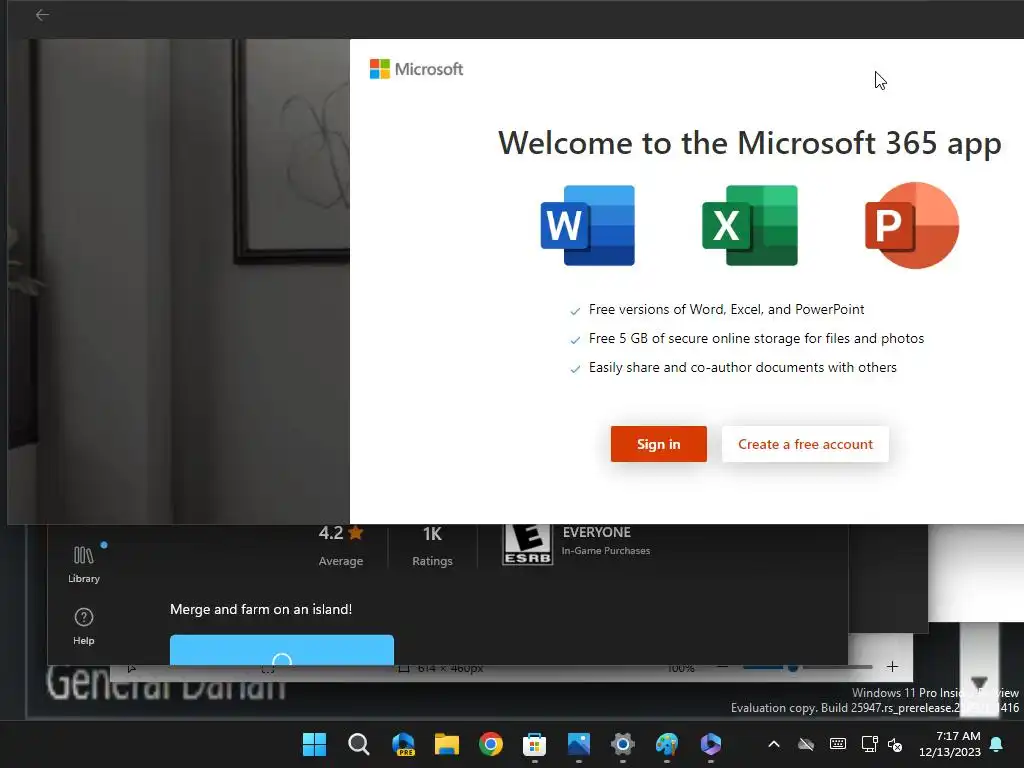Click the ESRB Everyone rating badge
The height and width of the screenshot is (768, 1024).
tap(527, 544)
